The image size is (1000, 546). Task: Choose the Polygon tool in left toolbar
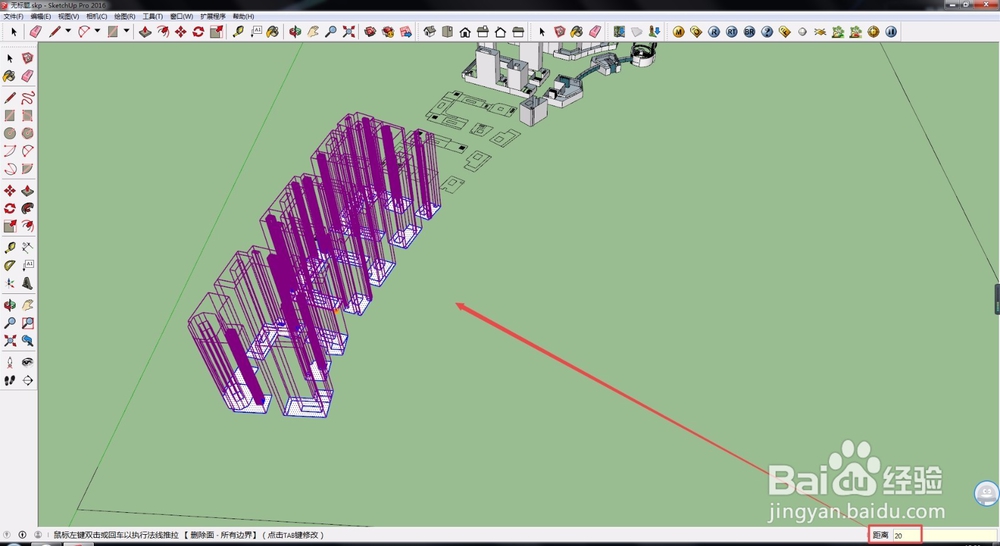pyautogui.click(x=27, y=133)
